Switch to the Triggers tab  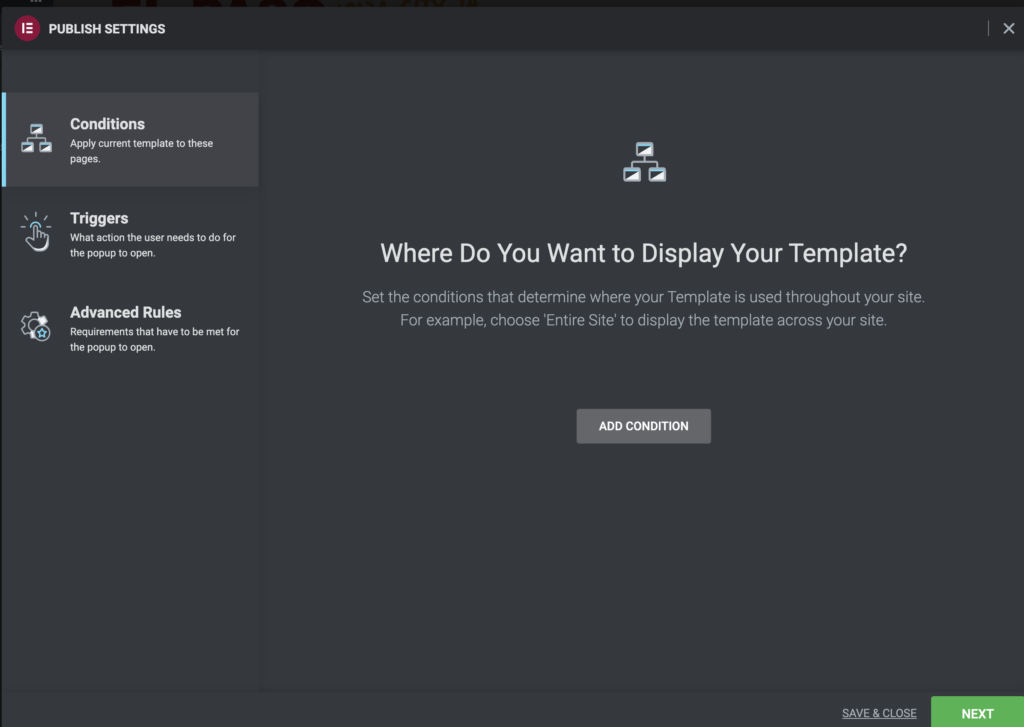click(x=131, y=234)
